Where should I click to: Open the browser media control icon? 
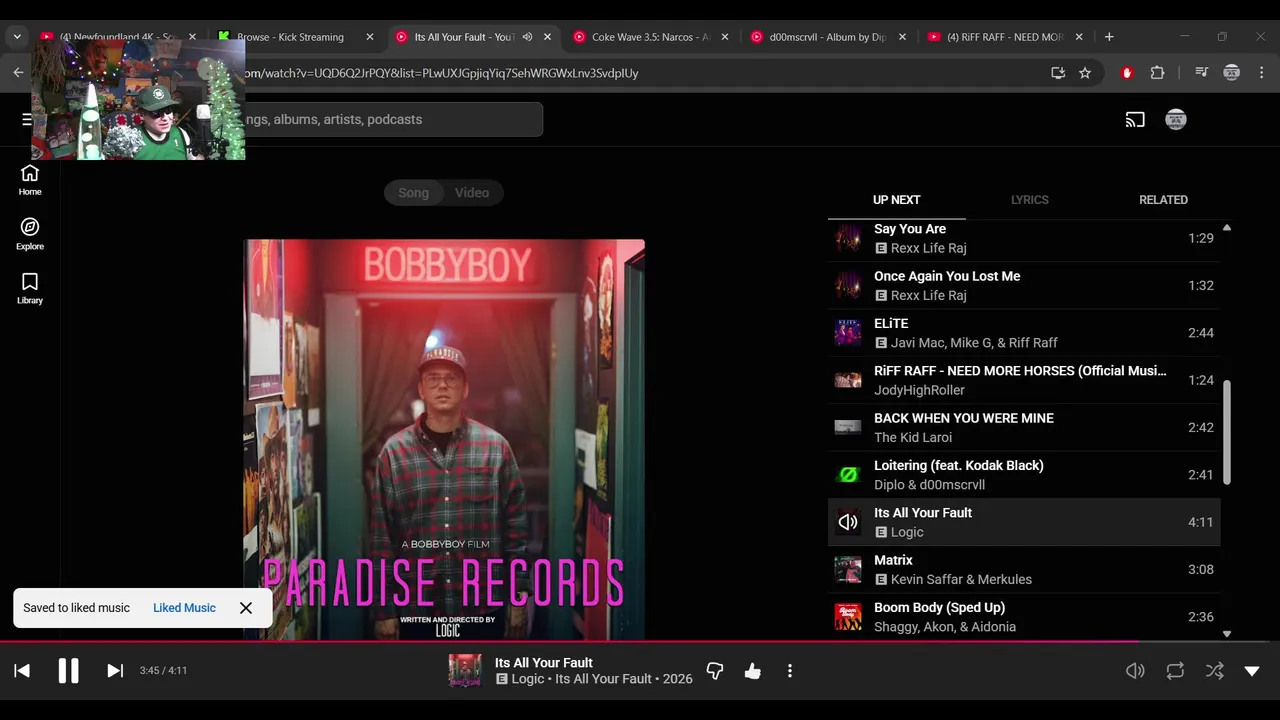point(1202,73)
